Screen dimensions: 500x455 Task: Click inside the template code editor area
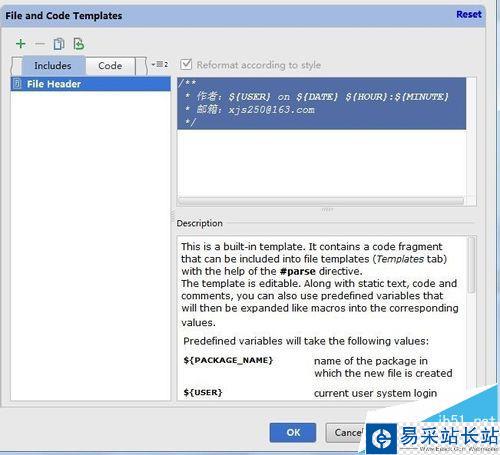click(x=322, y=137)
